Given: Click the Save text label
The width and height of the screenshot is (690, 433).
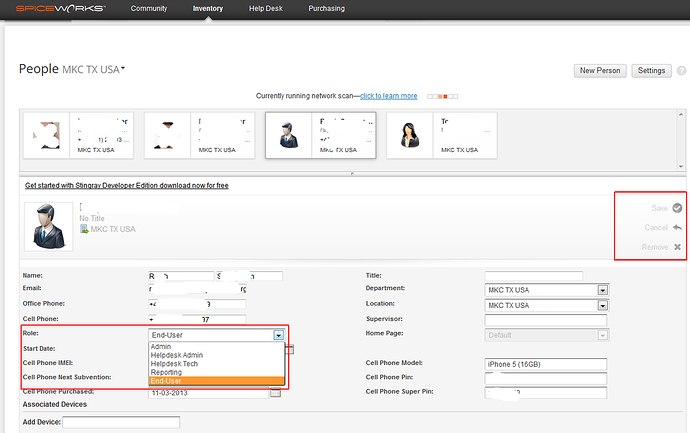Looking at the screenshot, I should click(x=659, y=208).
